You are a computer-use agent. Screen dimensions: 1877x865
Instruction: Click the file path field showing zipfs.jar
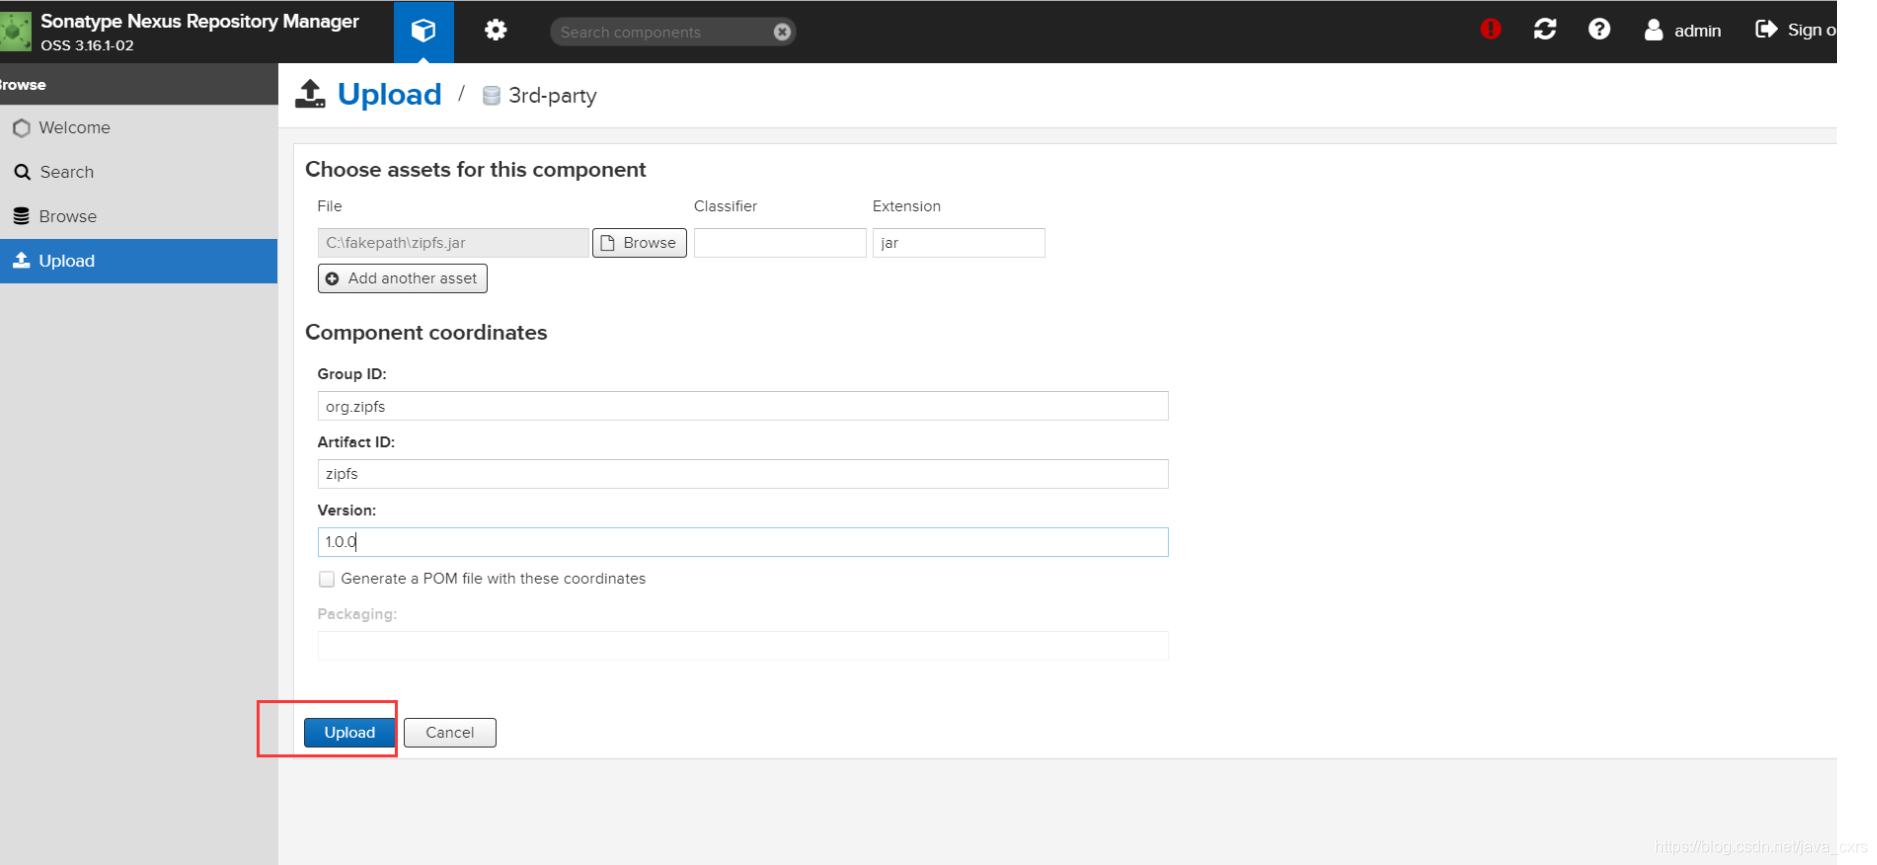(x=453, y=243)
